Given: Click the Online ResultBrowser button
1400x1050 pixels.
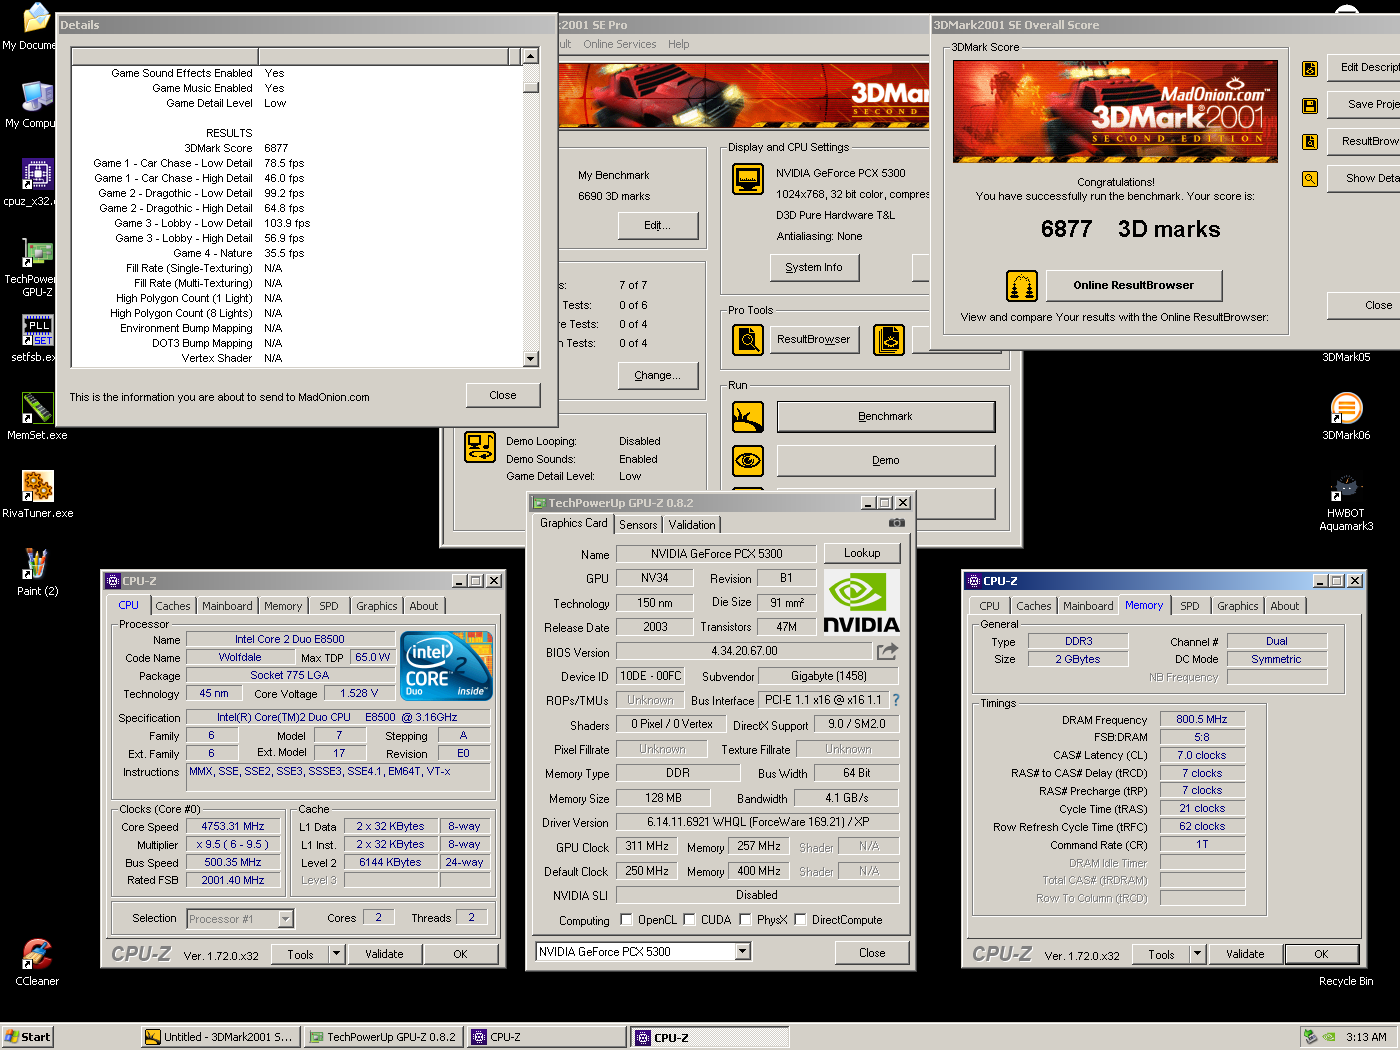Looking at the screenshot, I should (x=1134, y=286).
